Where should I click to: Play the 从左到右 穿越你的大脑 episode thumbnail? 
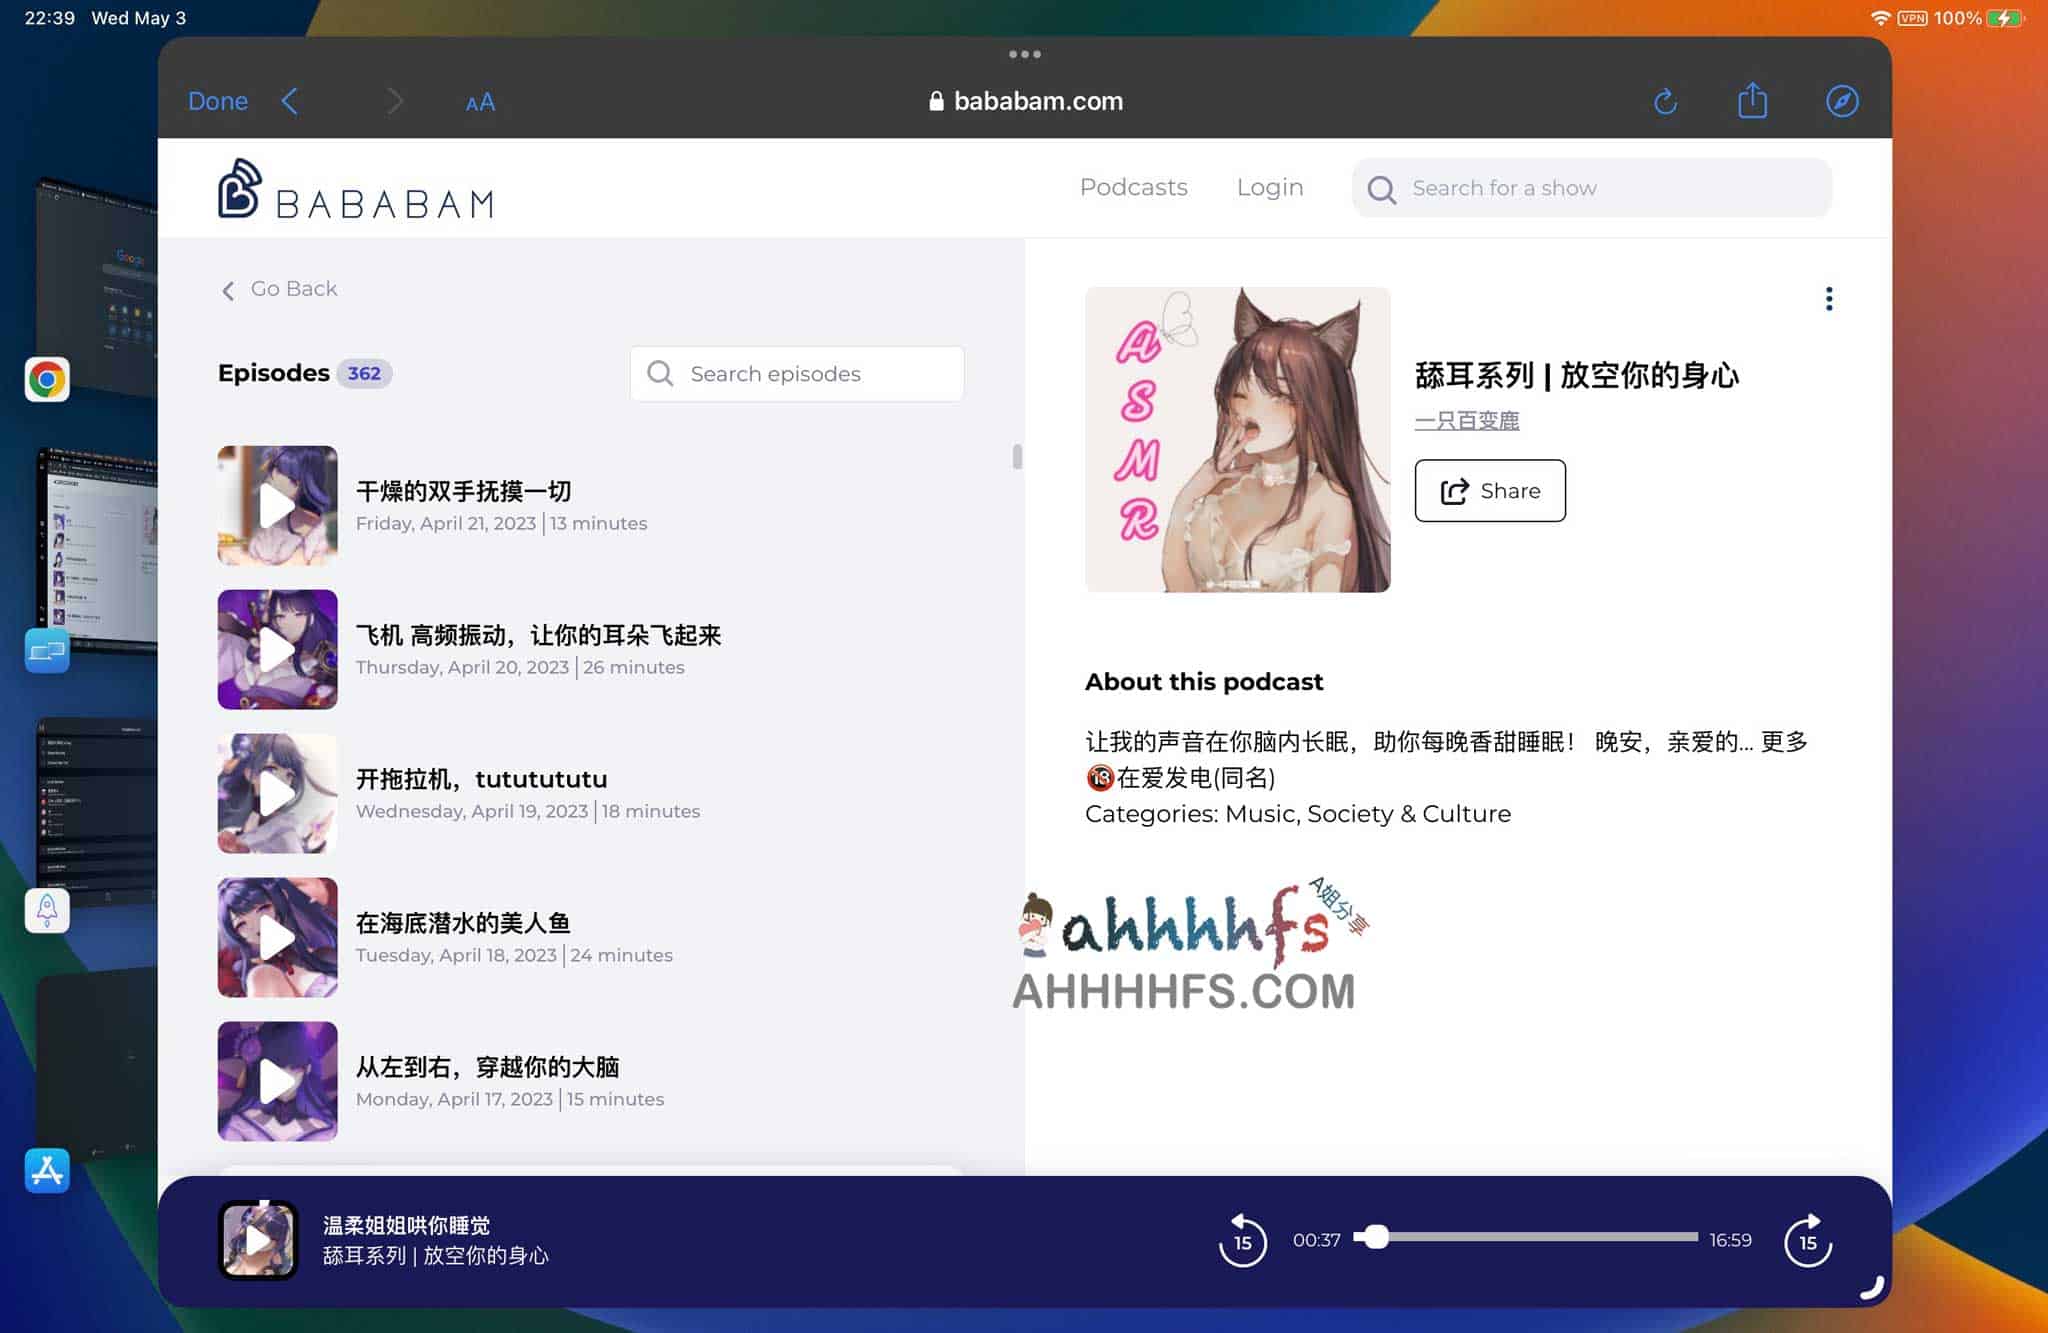click(x=277, y=1082)
